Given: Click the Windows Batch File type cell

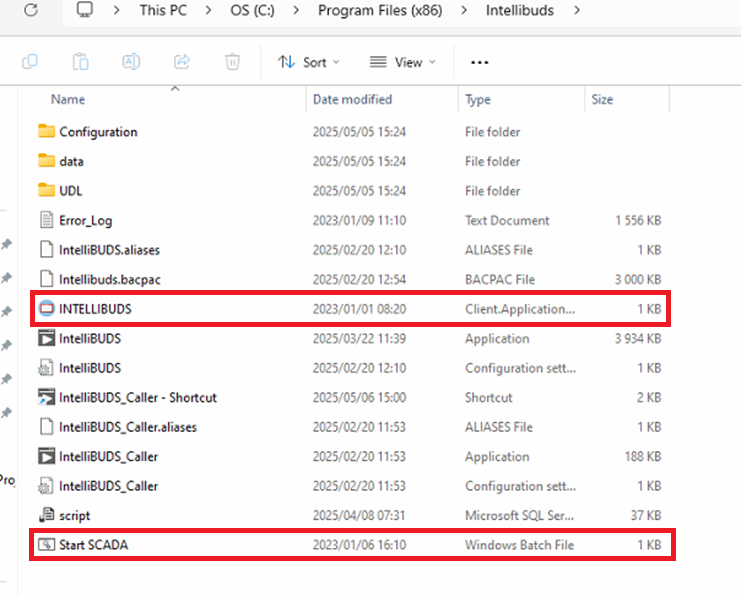Looking at the screenshot, I should click(519, 545).
